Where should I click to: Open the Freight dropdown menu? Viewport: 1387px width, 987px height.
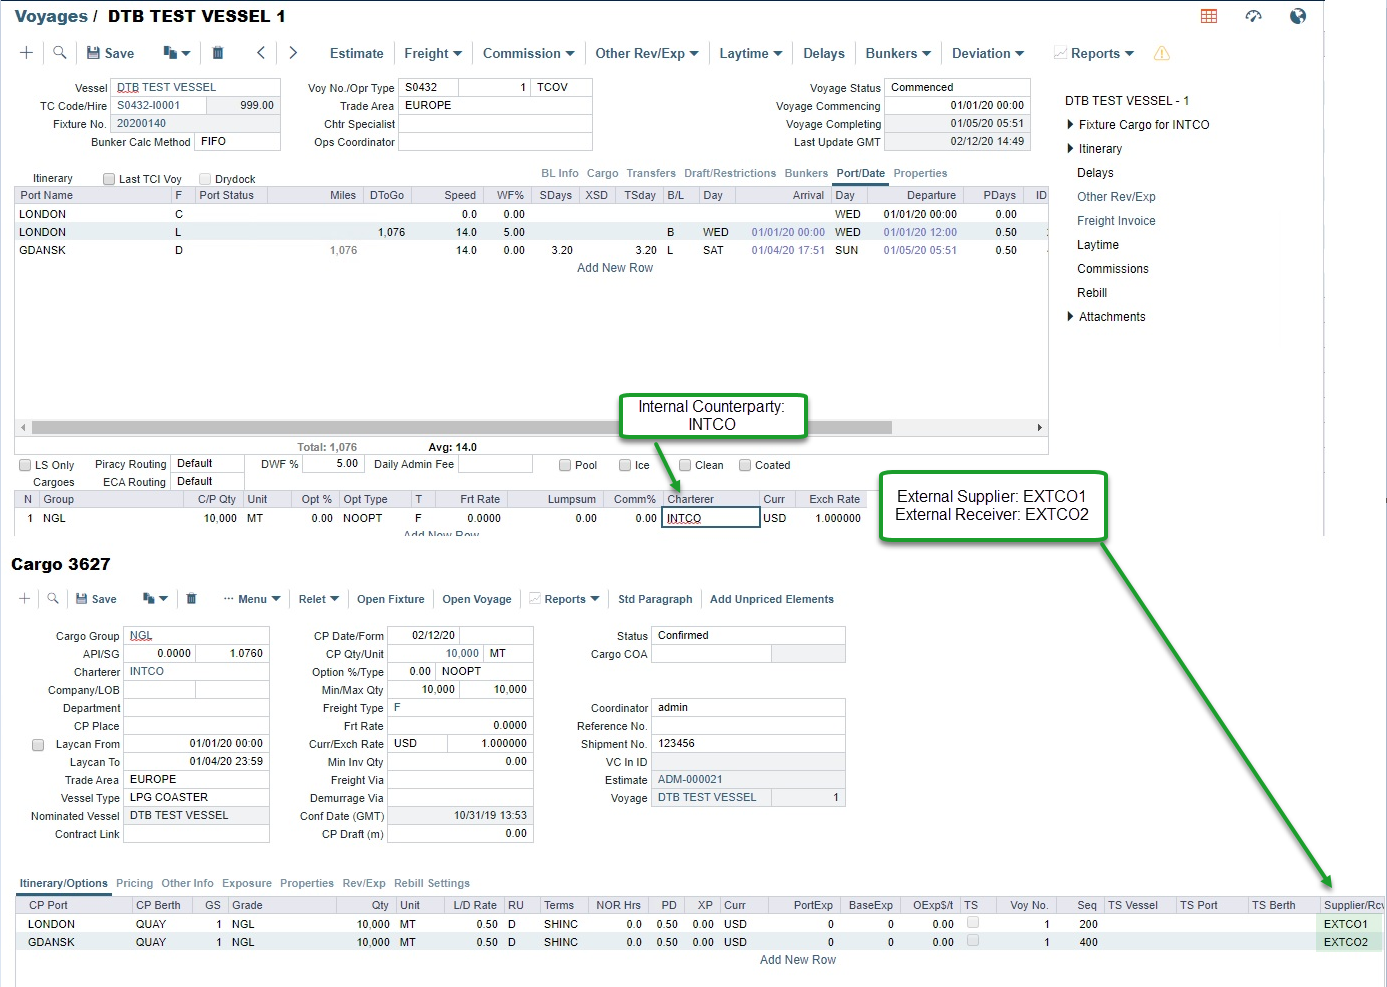tap(433, 54)
